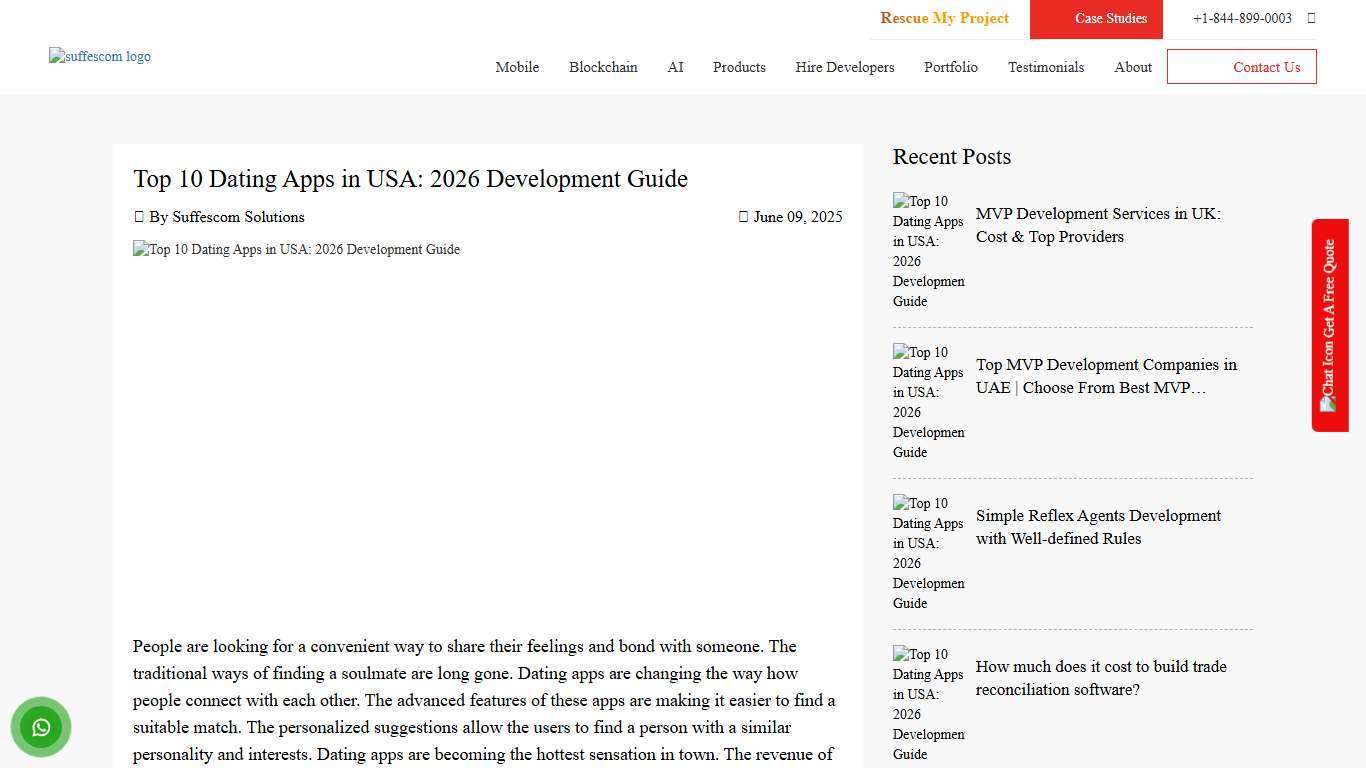Click the author icon before Suffescom Solutions
Image resolution: width=1366 pixels, height=768 pixels.
tap(140, 217)
